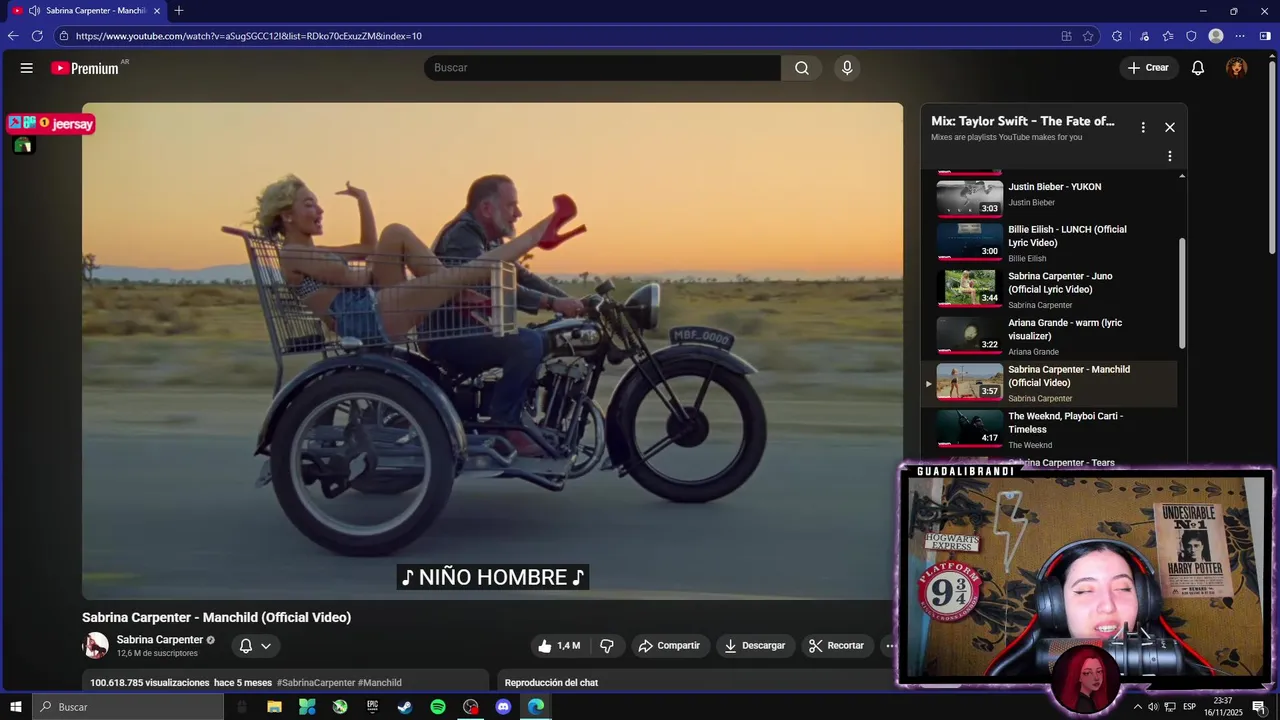Select the Sabrina Carpenter - Manchild browser tab
This screenshot has width=1280, height=720.
86,11
